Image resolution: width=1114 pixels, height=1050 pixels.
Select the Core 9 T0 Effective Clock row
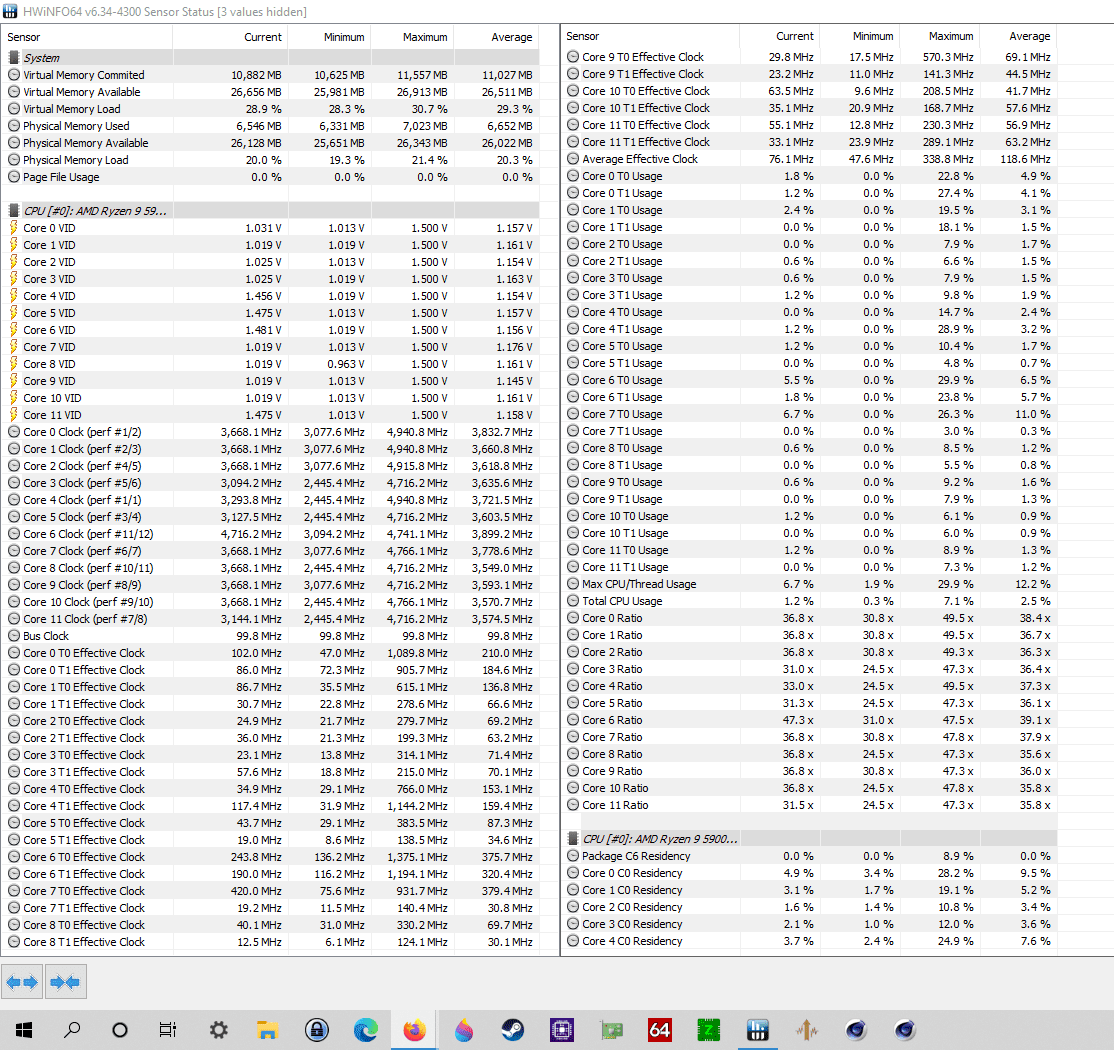(809, 57)
